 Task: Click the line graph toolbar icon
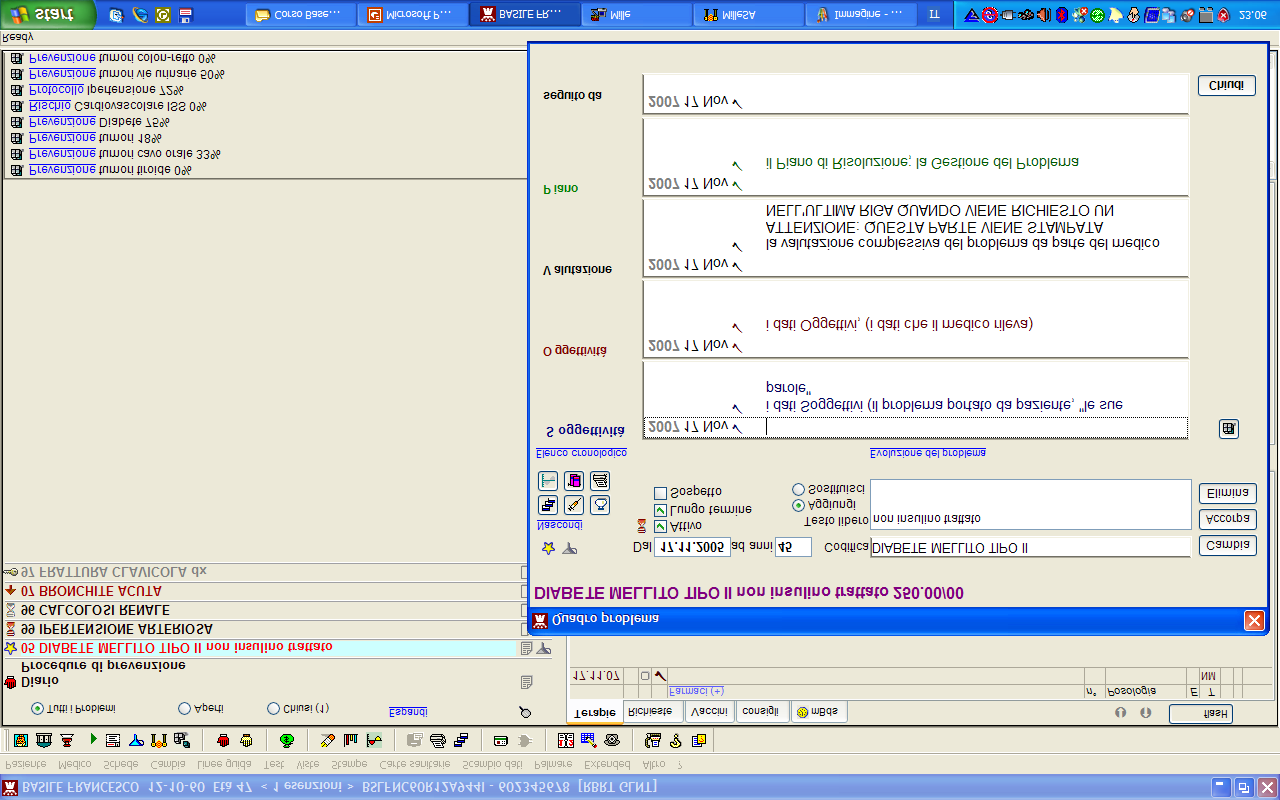[373, 740]
